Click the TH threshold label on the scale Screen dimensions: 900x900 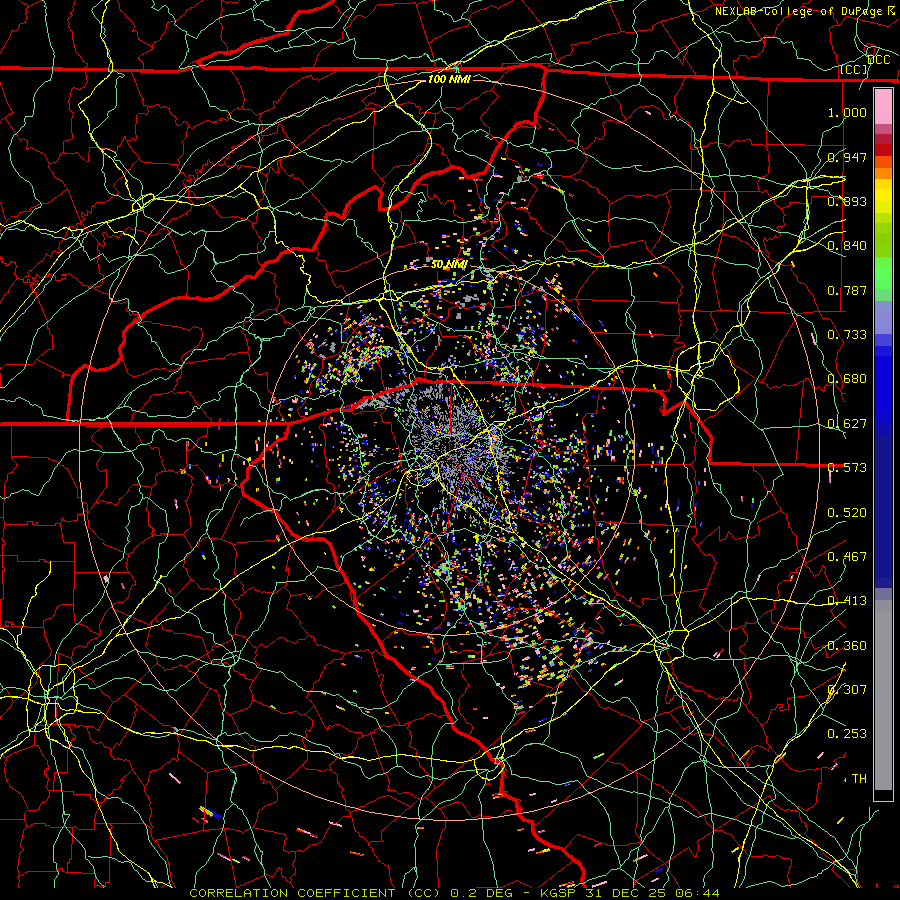click(x=859, y=779)
